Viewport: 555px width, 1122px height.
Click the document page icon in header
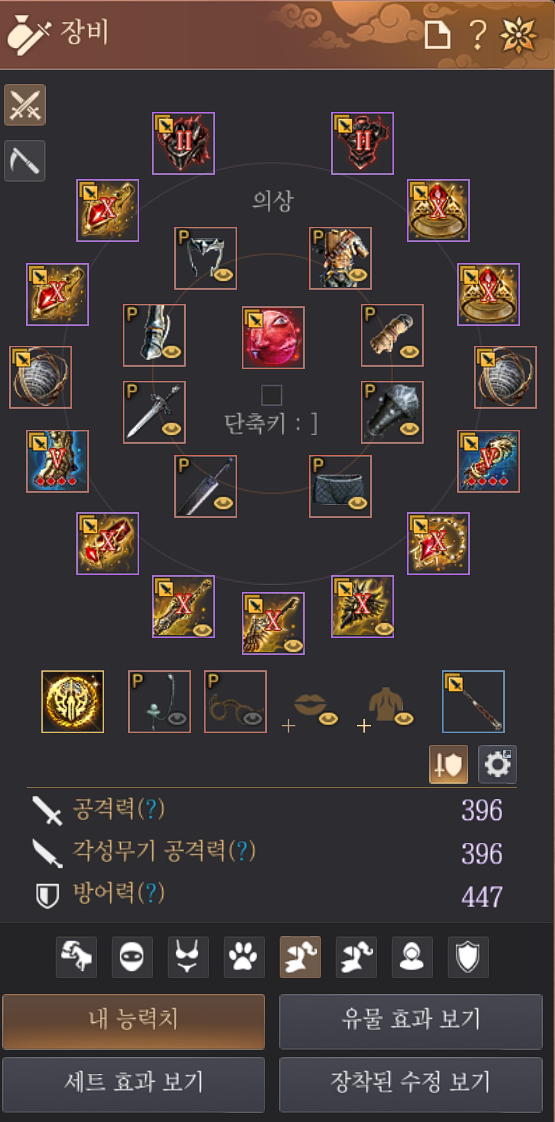click(438, 34)
